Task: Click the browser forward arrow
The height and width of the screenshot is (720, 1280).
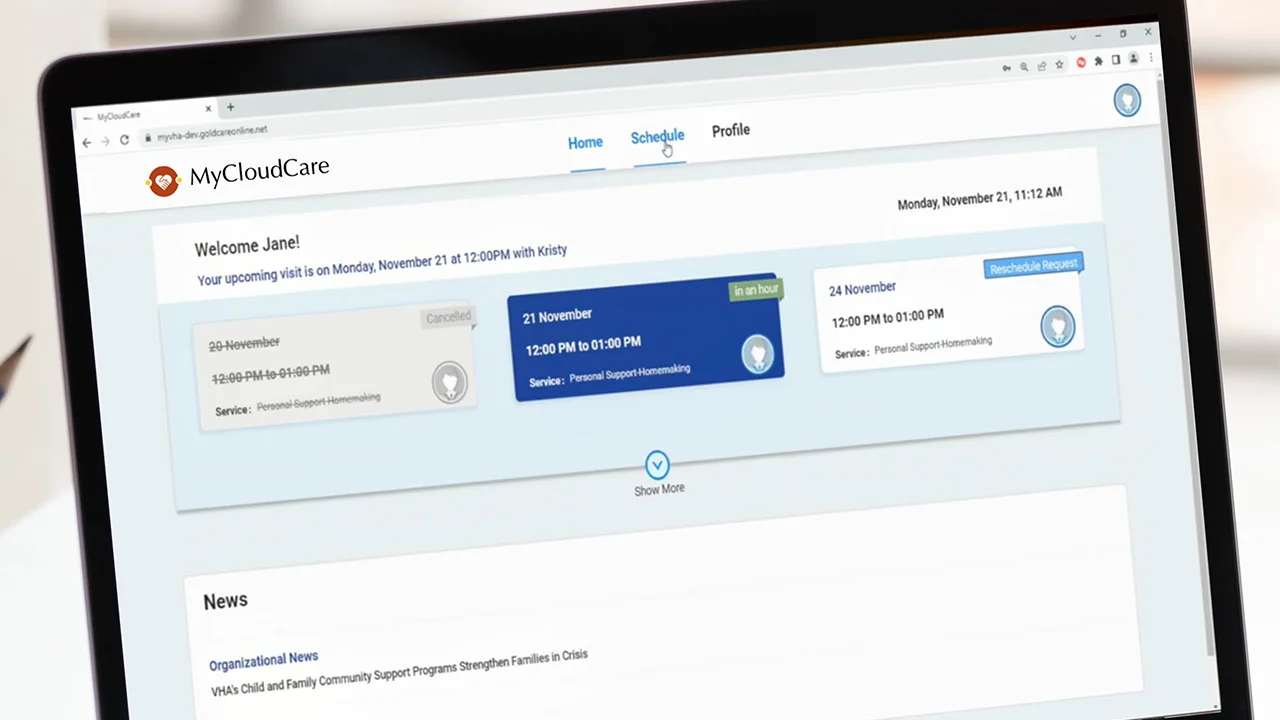Action: click(x=105, y=142)
